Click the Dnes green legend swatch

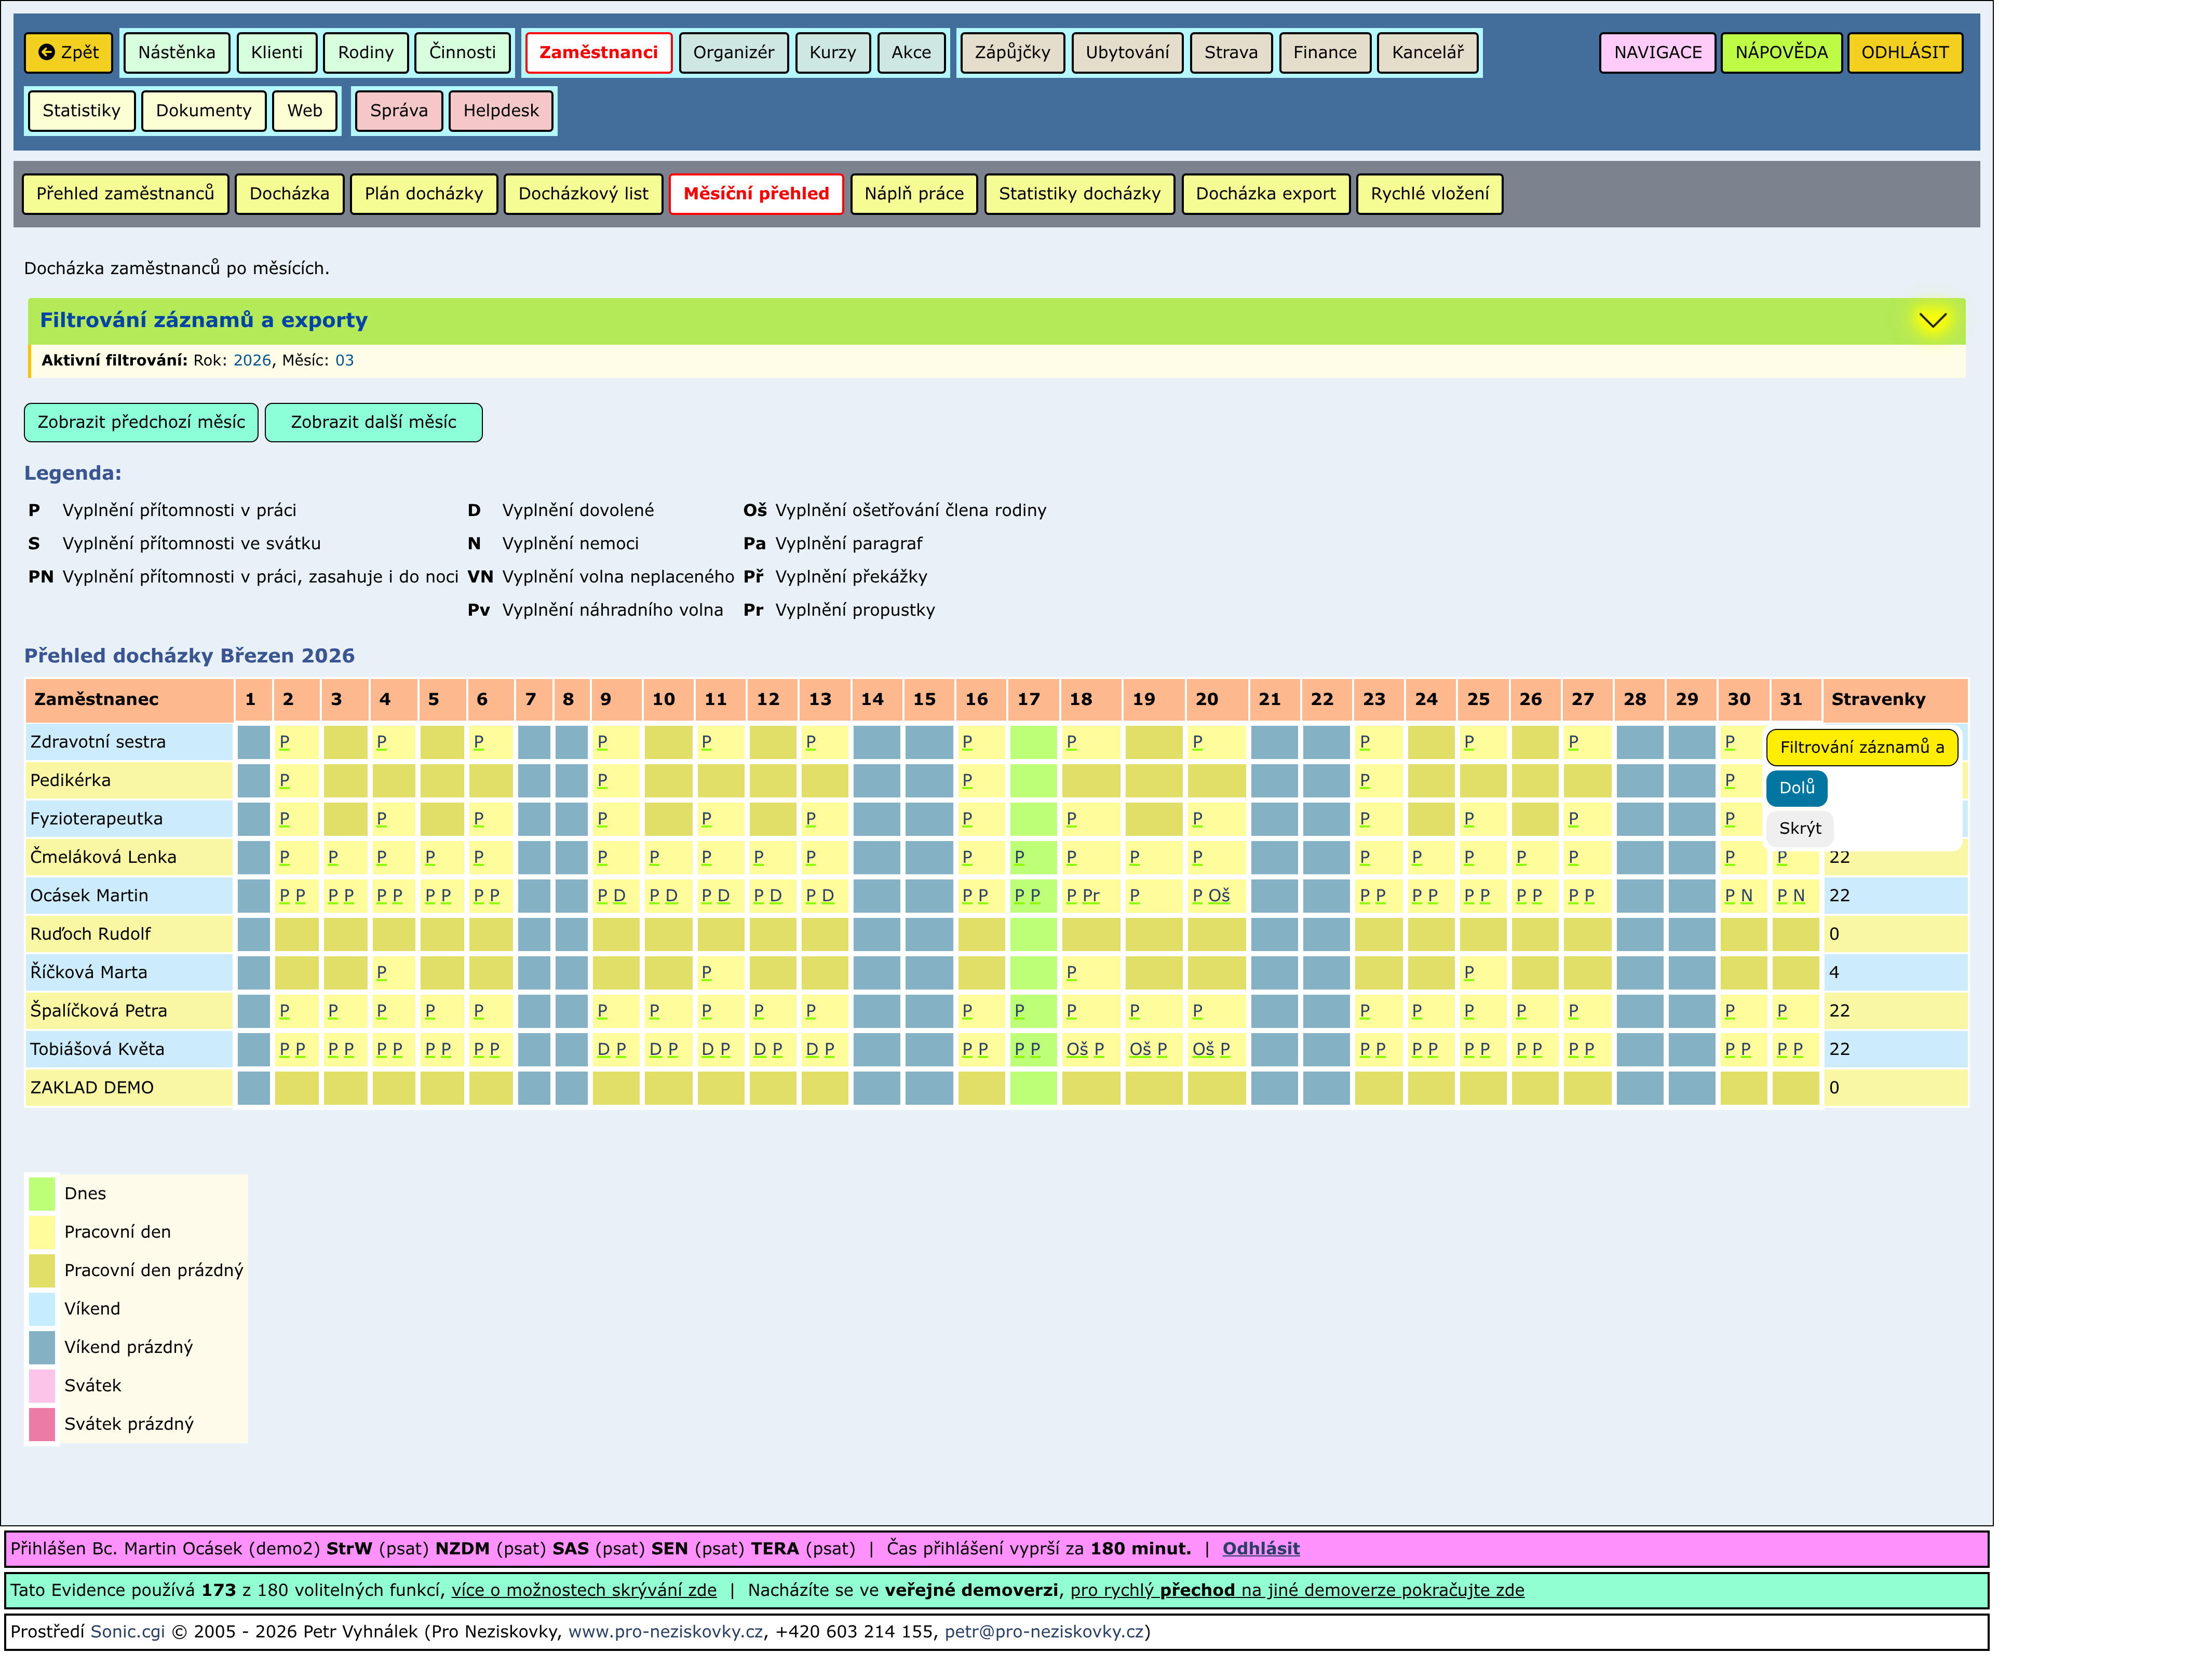tap(42, 1193)
